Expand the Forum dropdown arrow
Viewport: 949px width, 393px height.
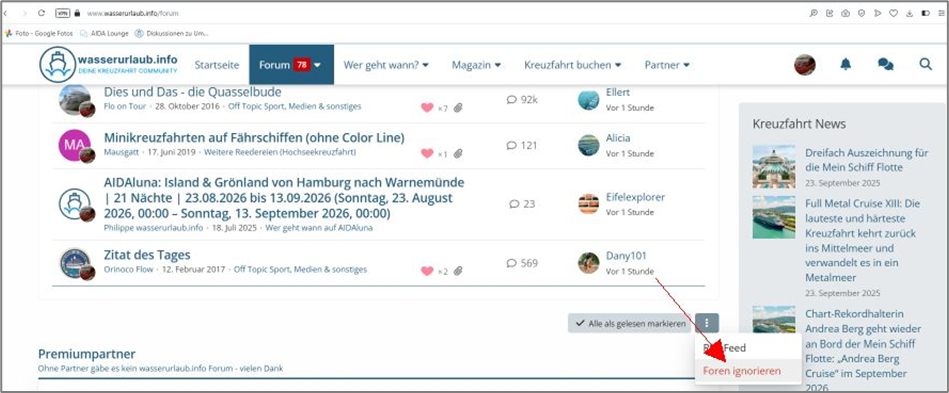pyautogui.click(x=317, y=65)
